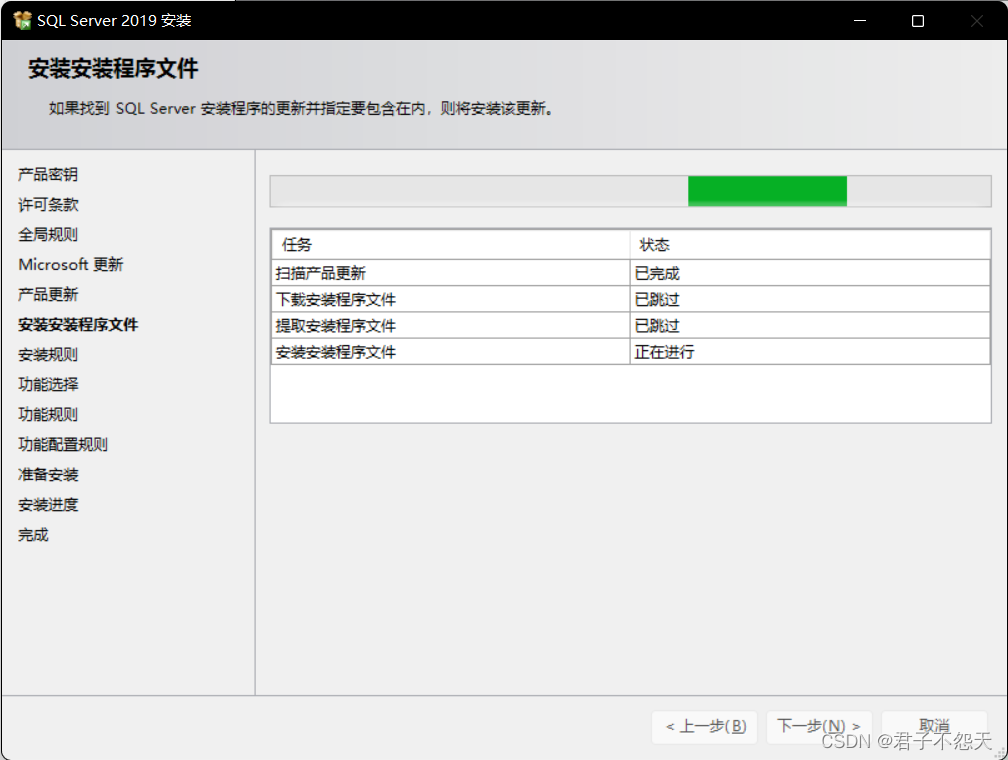Click the SQL Server setup title bar icon
Image resolution: width=1008 pixels, height=760 pixels.
point(22,21)
